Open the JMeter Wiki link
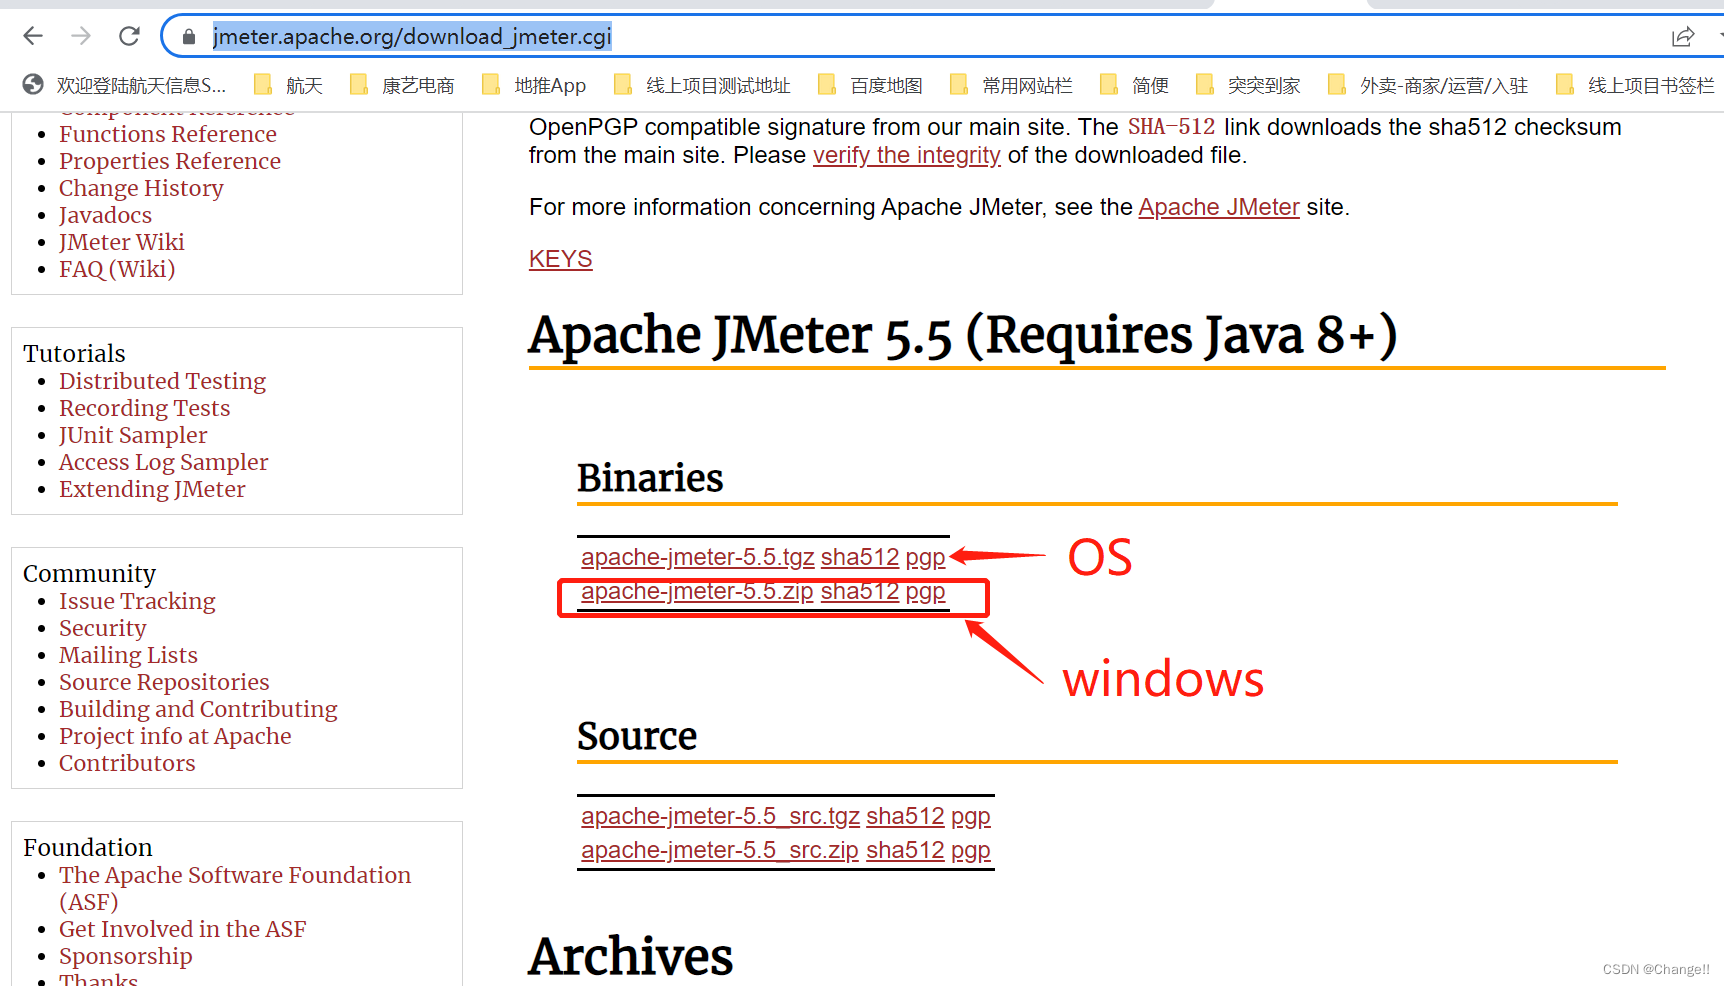 (x=122, y=242)
